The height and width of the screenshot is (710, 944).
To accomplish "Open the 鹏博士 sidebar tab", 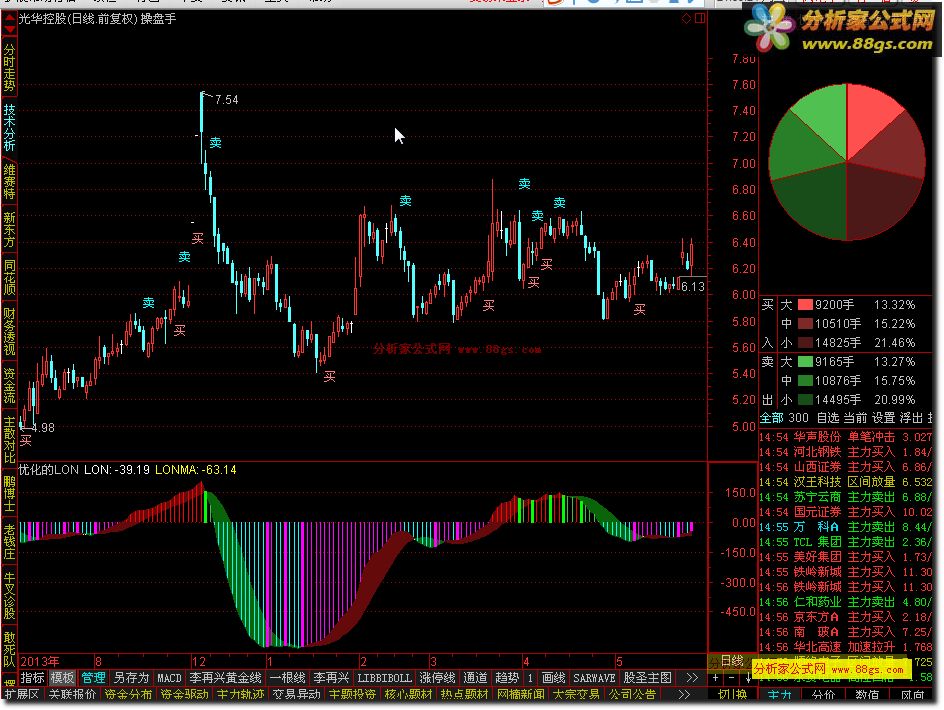I will click(9, 494).
